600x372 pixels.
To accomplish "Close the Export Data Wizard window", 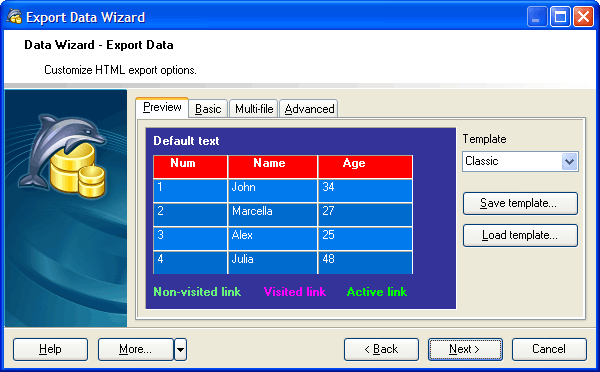I will click(x=583, y=17).
